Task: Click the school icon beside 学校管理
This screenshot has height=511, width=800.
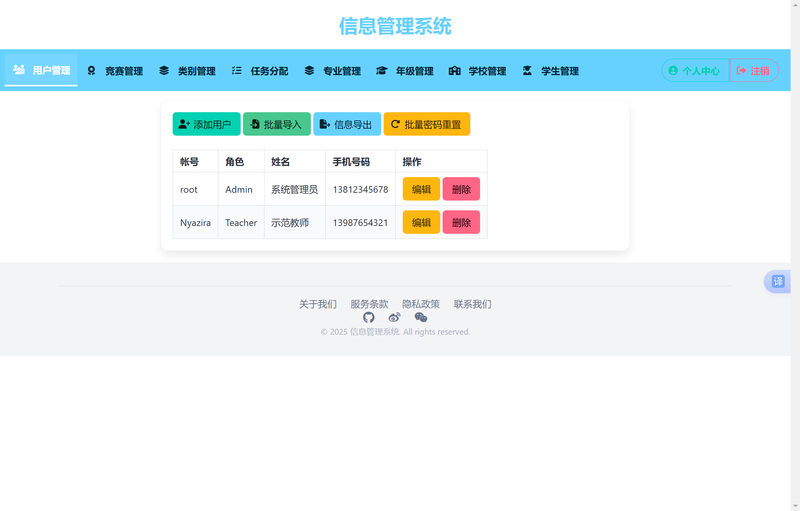Action: coord(455,70)
